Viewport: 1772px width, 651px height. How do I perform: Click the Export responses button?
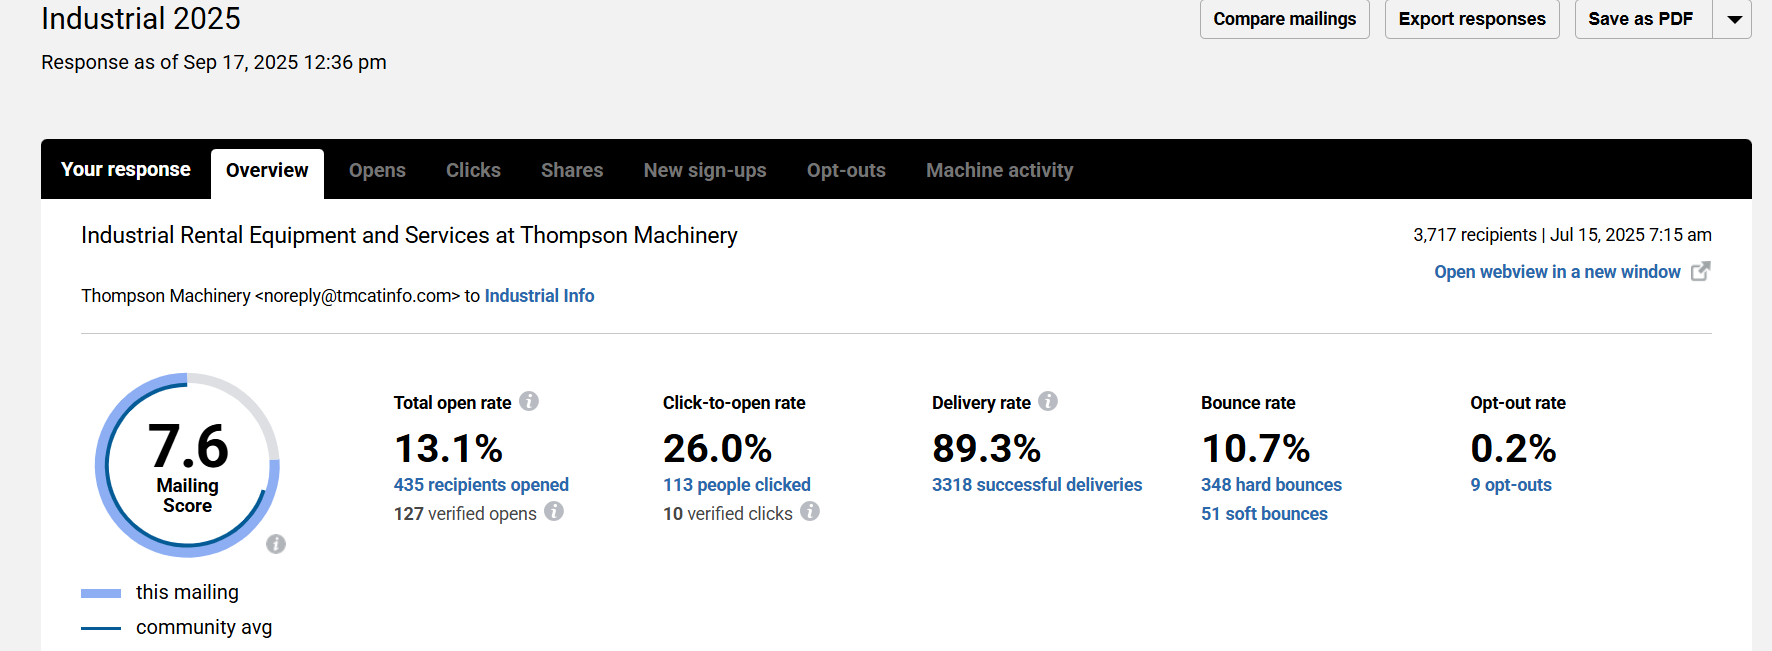1471,19
